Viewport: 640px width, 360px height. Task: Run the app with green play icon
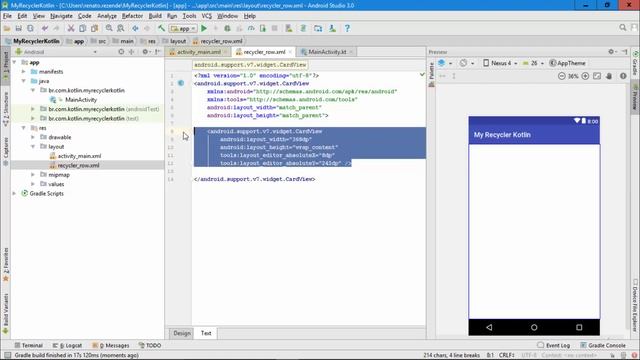[204, 28]
